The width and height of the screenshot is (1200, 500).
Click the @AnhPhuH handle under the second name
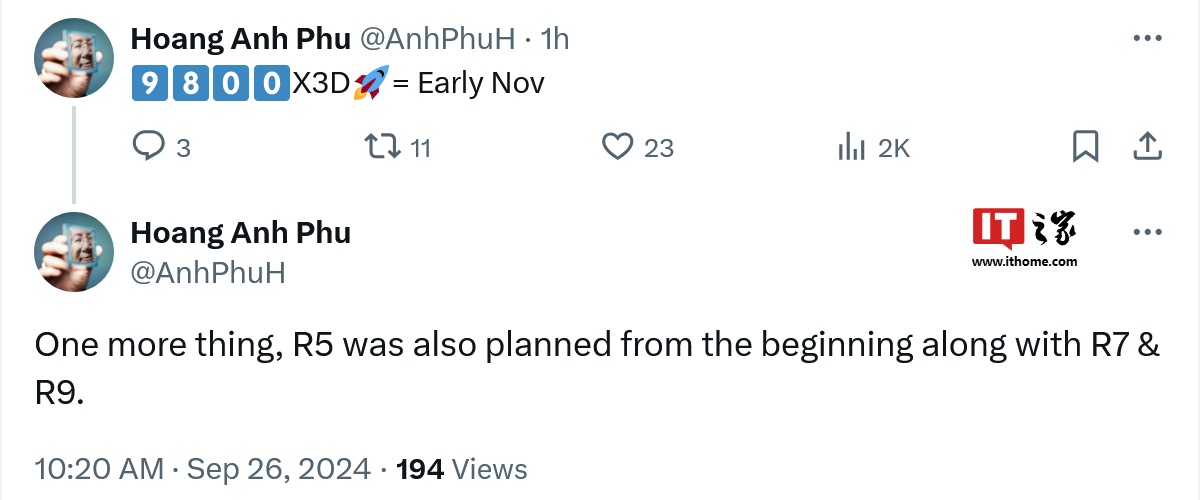[208, 271]
